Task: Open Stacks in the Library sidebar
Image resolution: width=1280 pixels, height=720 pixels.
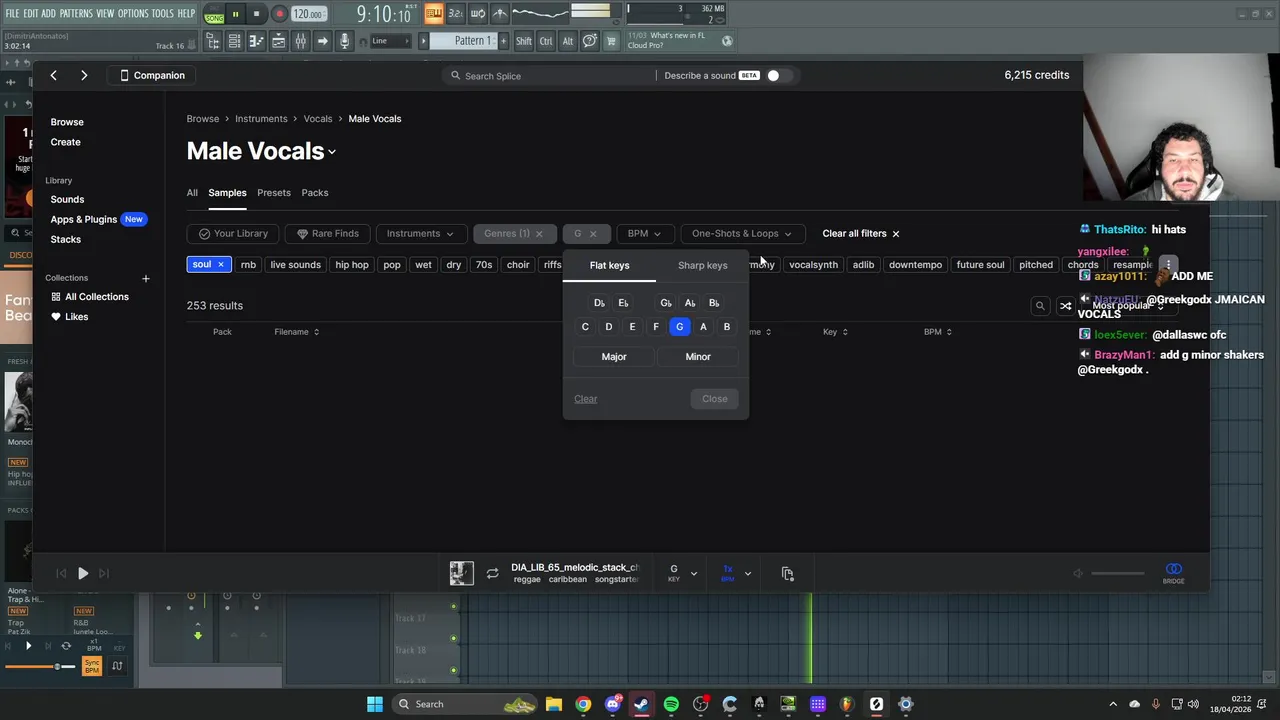Action: tap(66, 239)
